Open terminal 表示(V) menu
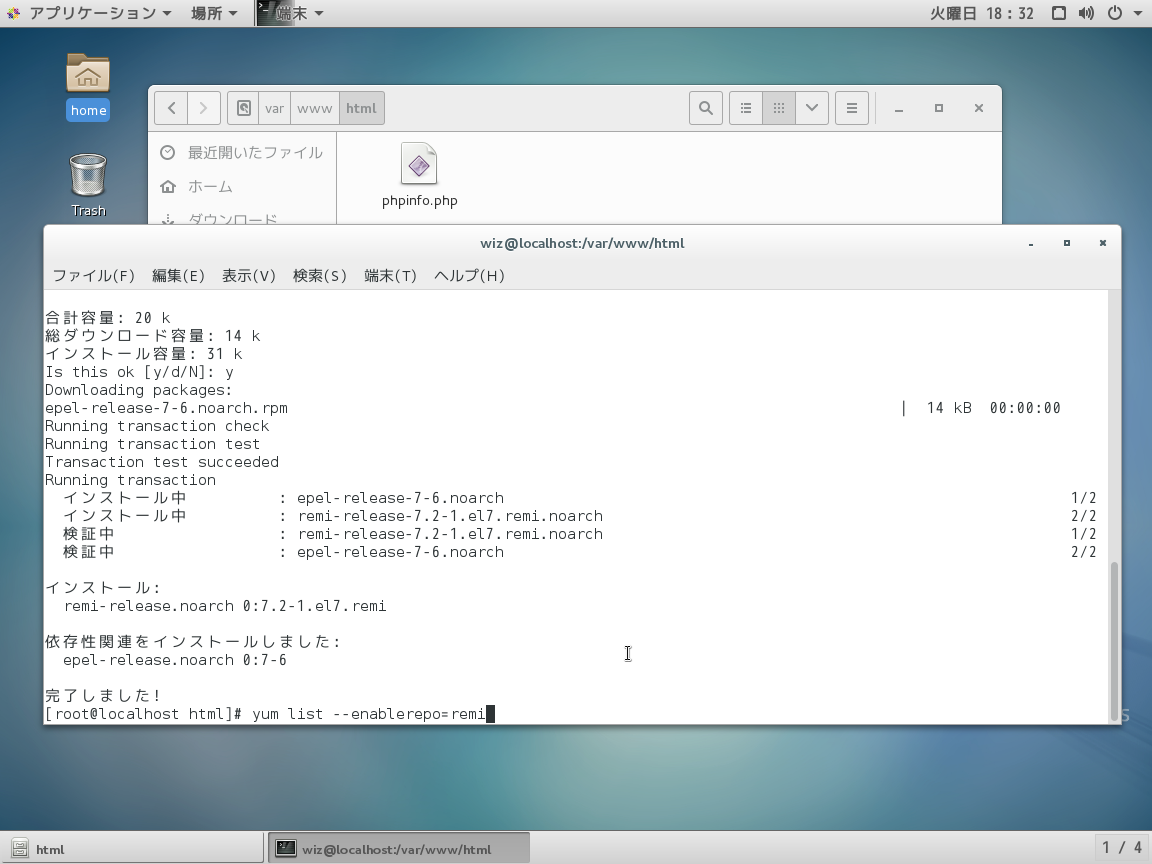The width and height of the screenshot is (1152, 864). tap(248, 276)
